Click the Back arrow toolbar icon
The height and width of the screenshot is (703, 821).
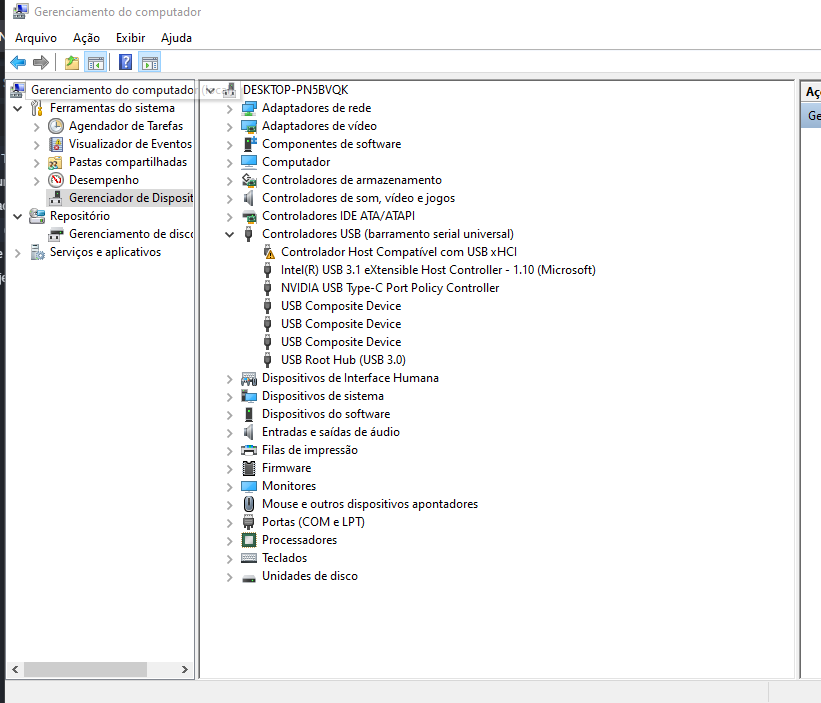pos(18,63)
